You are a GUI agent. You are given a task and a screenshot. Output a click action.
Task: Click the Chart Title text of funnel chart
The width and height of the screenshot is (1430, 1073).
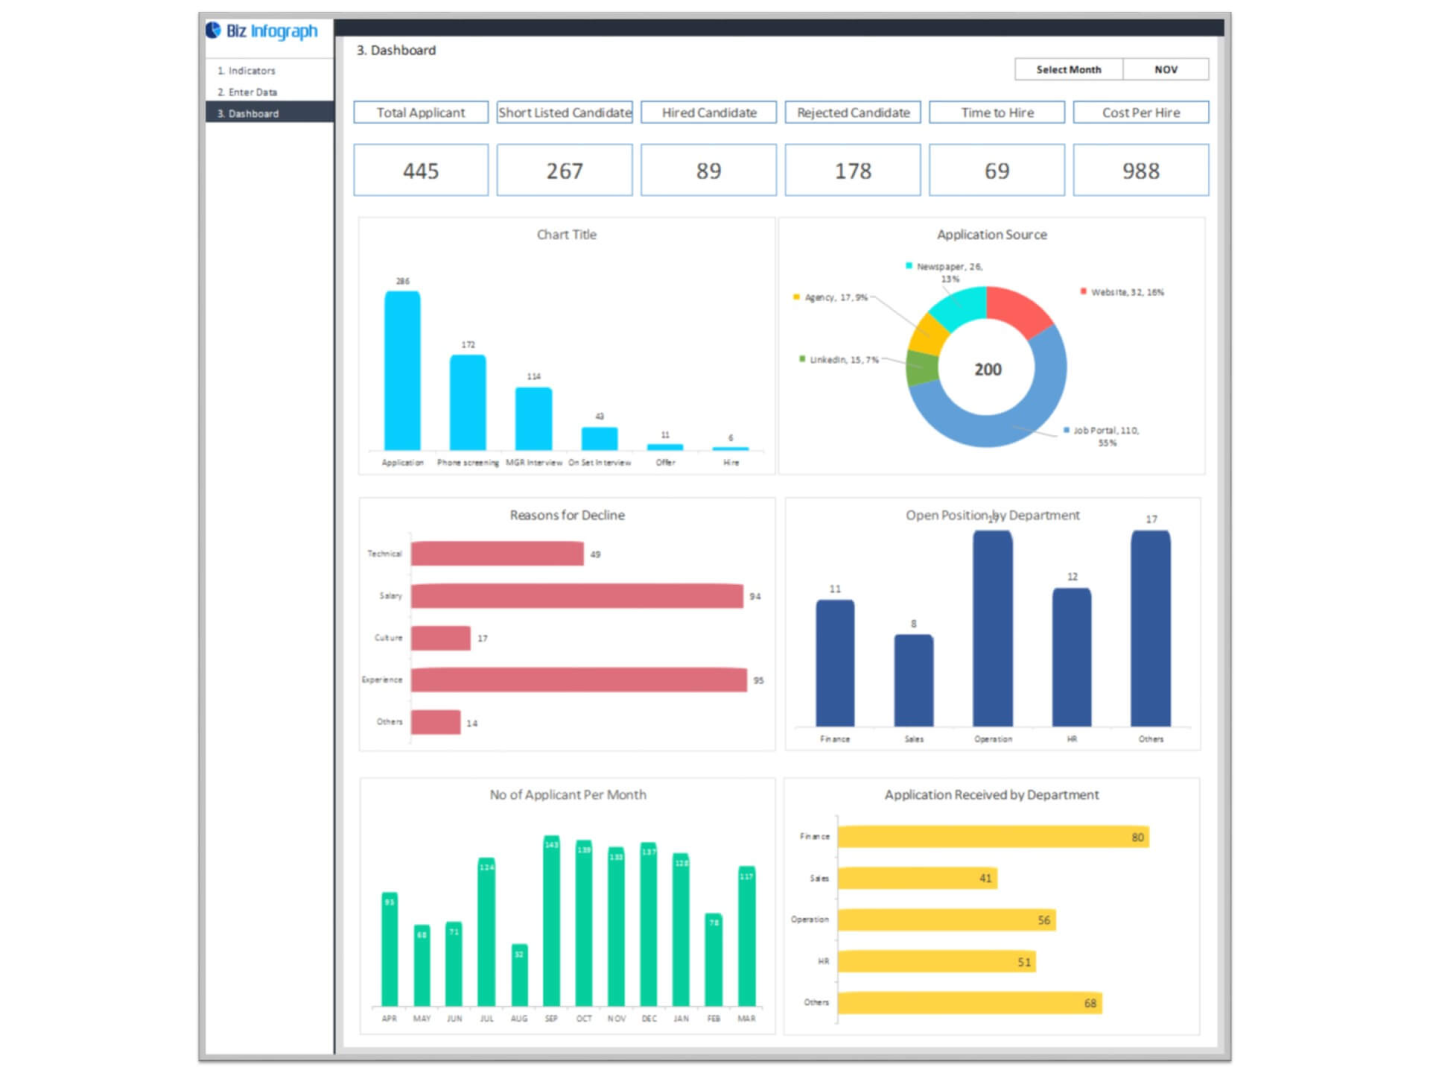coord(566,234)
